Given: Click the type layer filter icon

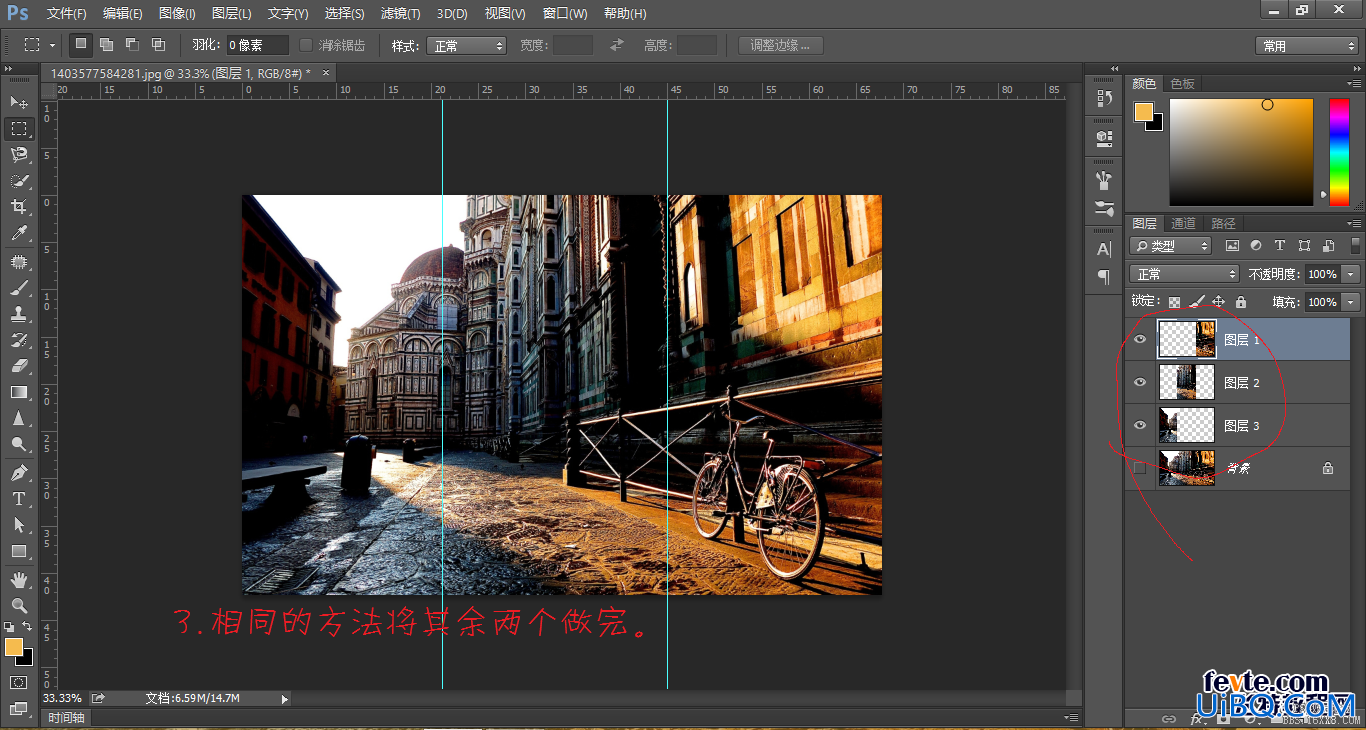Looking at the screenshot, I should 1280,246.
